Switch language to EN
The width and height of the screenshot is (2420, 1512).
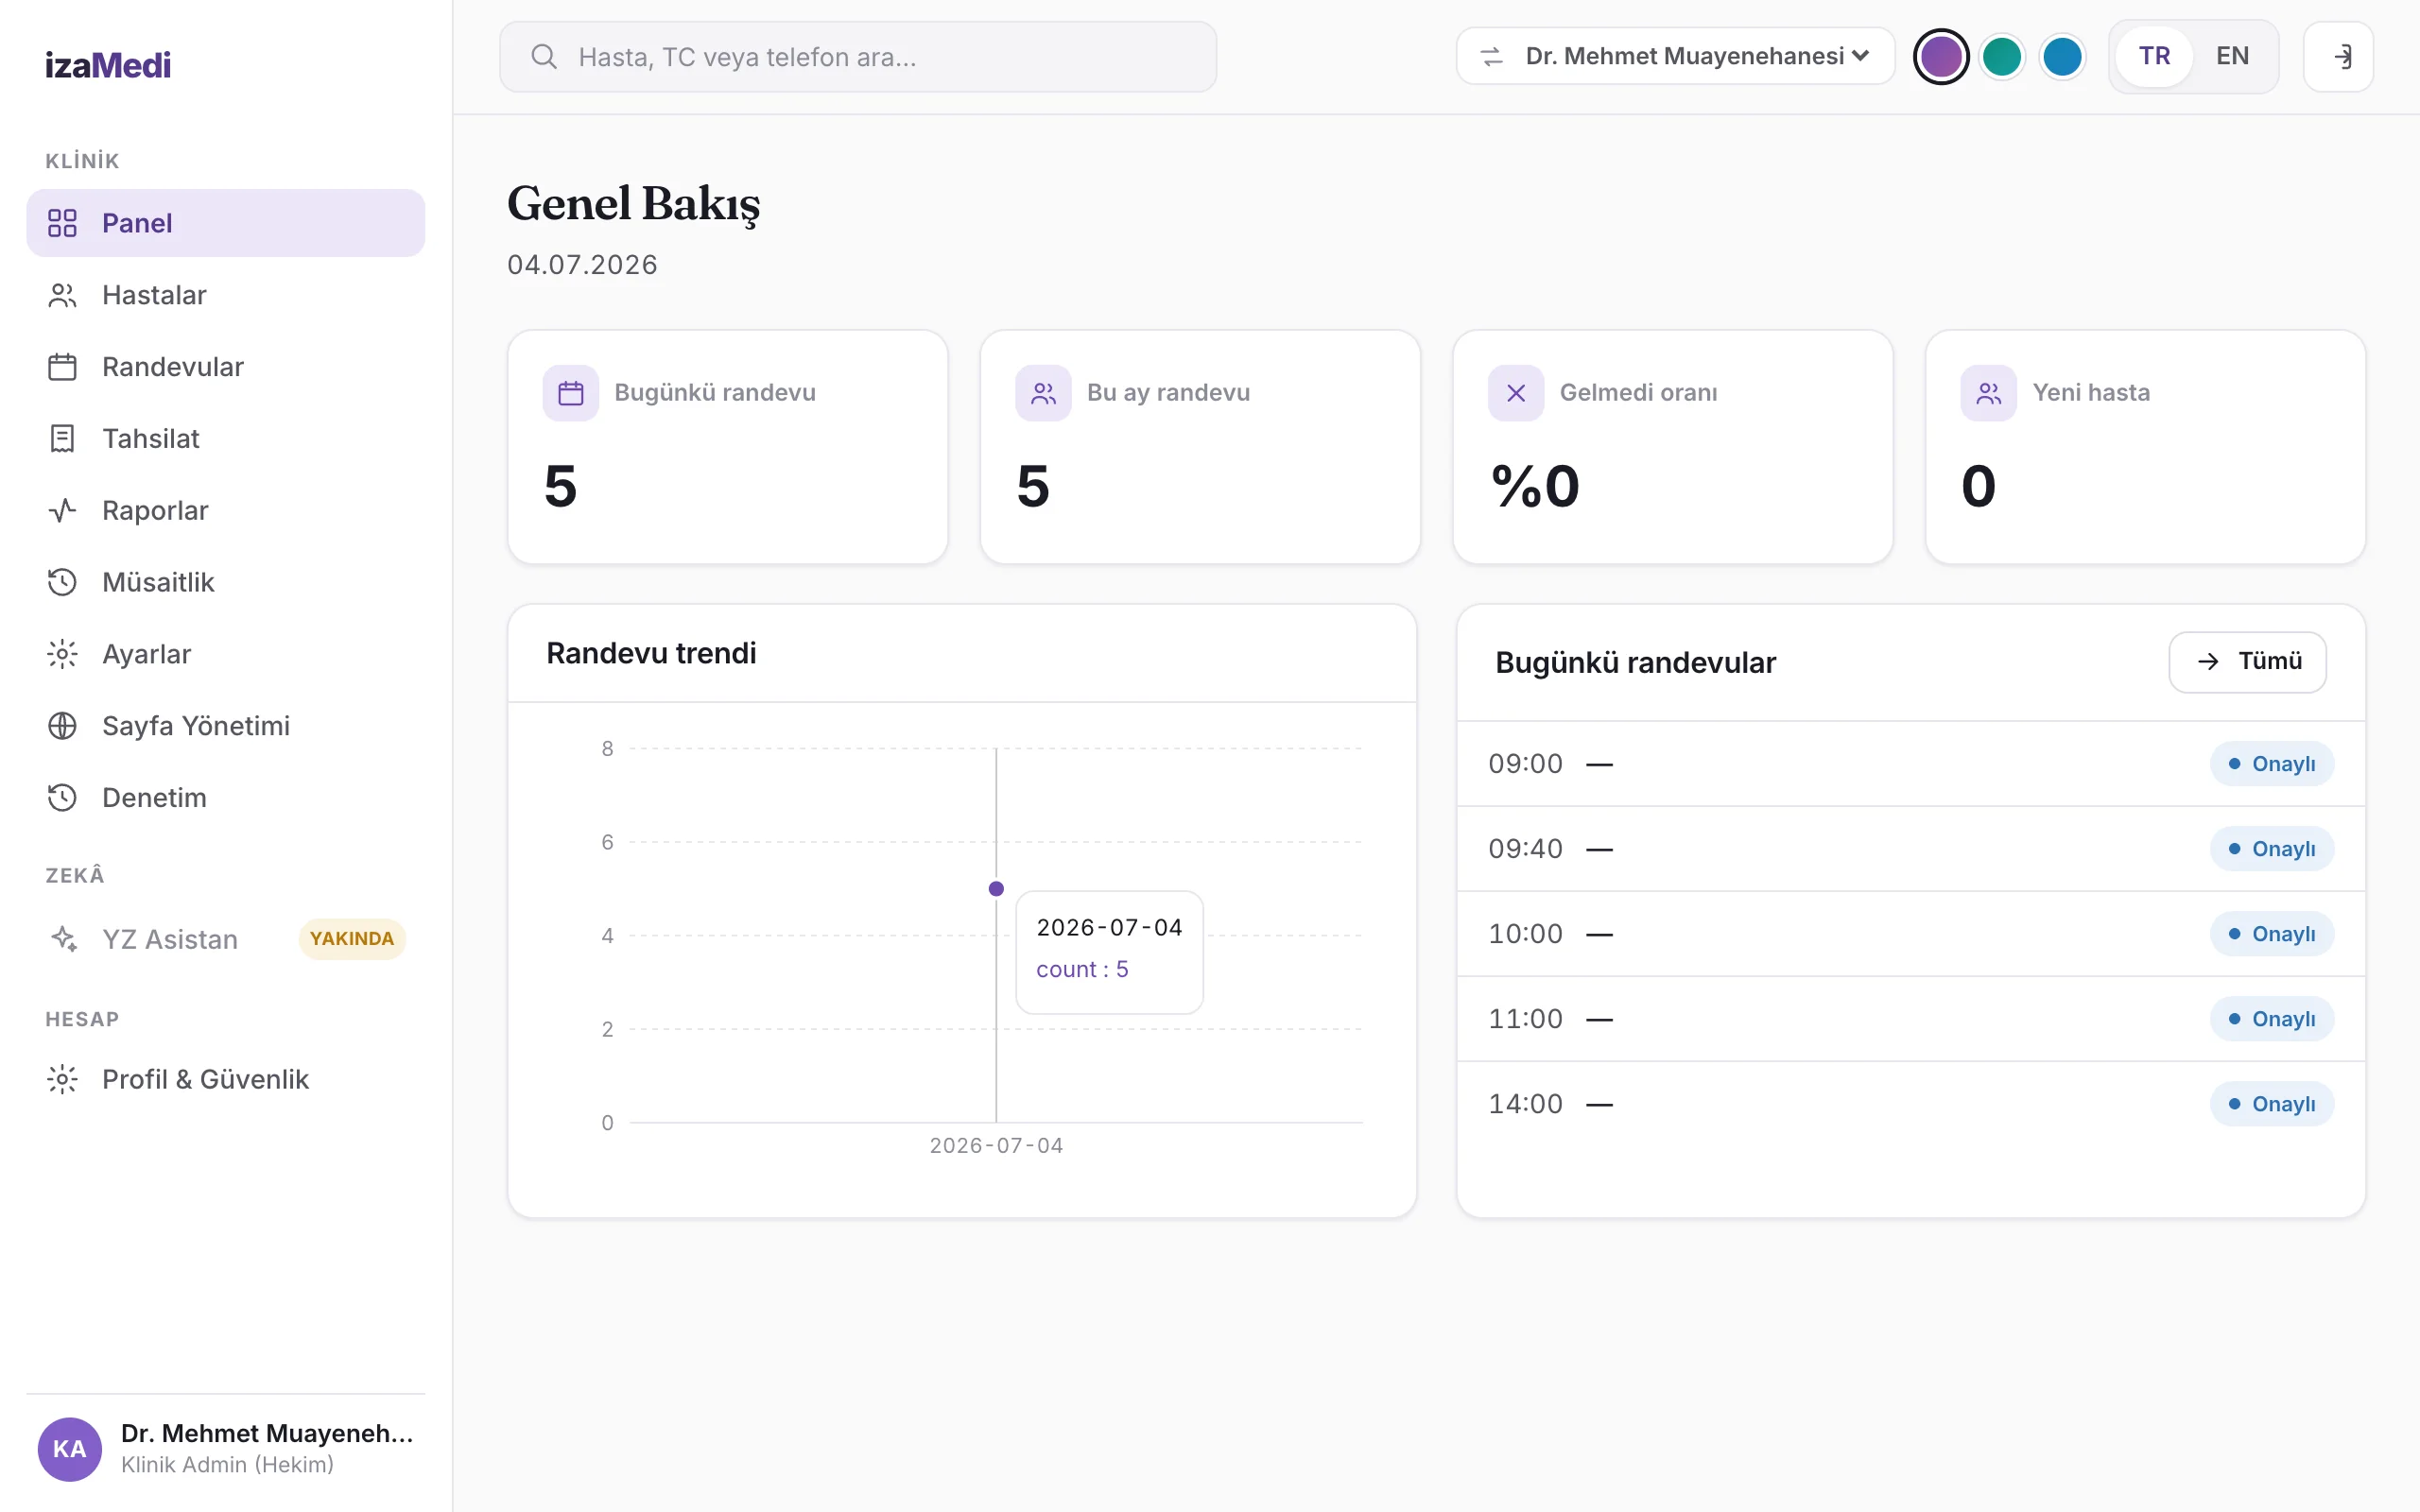pyautogui.click(x=2232, y=56)
